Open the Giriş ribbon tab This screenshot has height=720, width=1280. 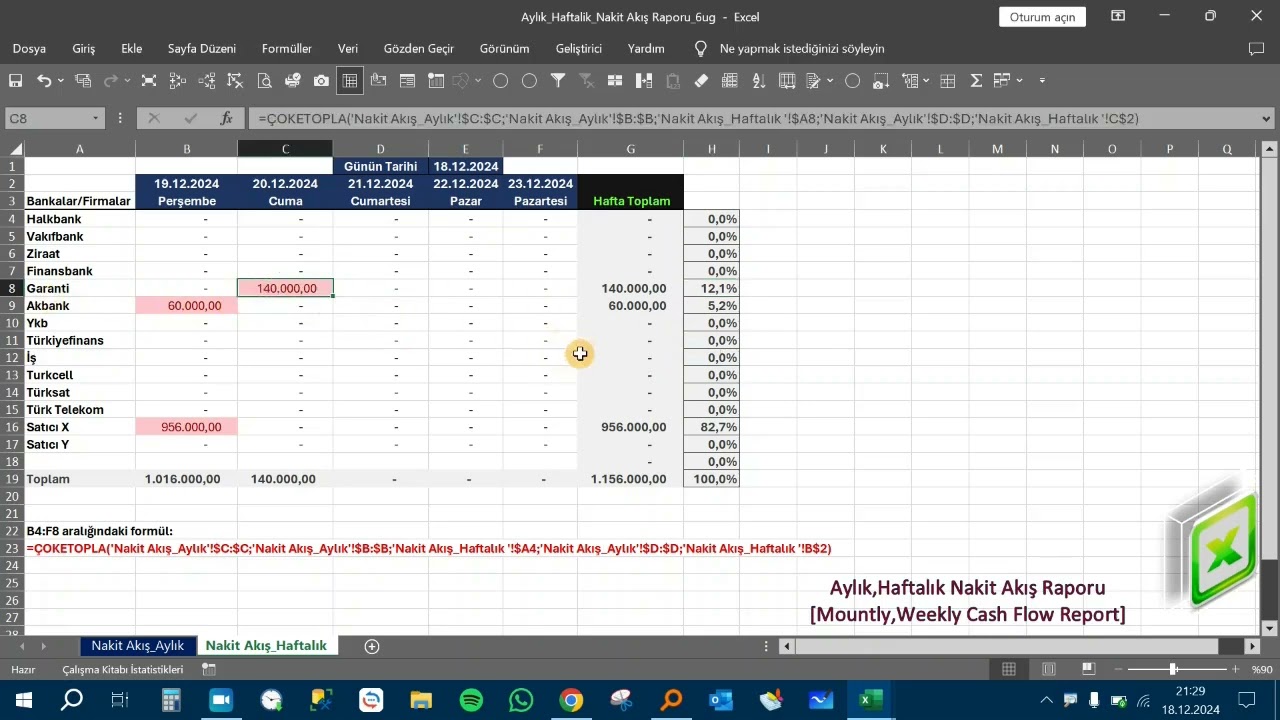[x=84, y=48]
